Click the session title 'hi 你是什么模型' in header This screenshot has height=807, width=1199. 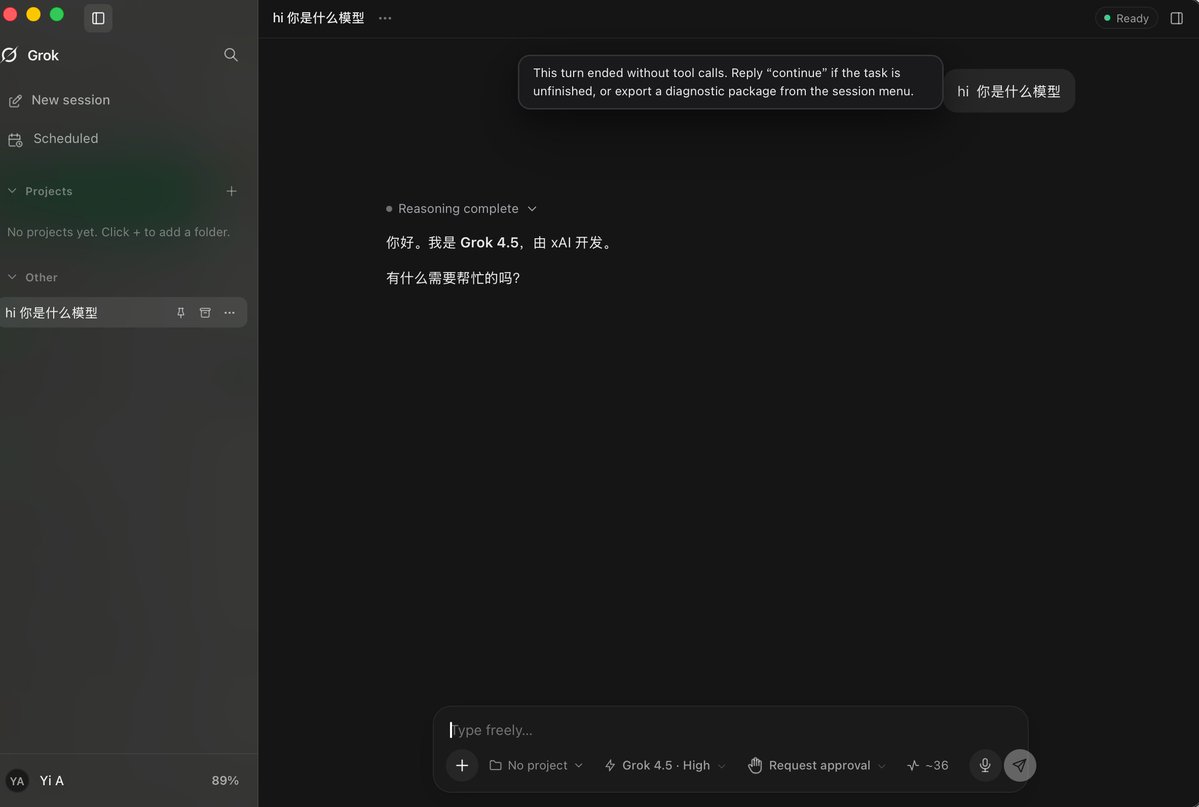coord(318,18)
